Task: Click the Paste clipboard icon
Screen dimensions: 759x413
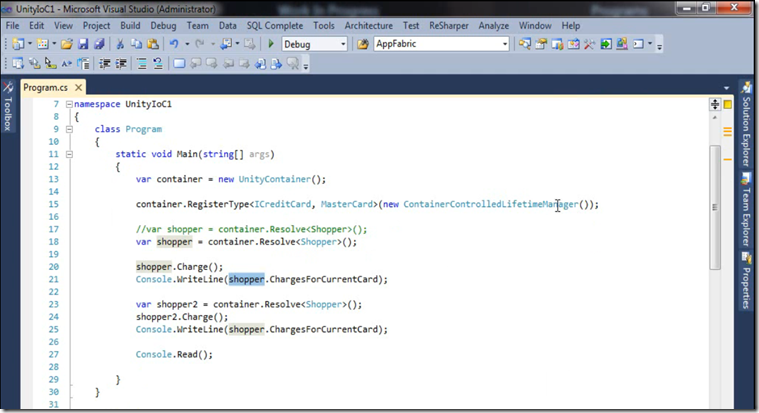Action: click(153, 44)
